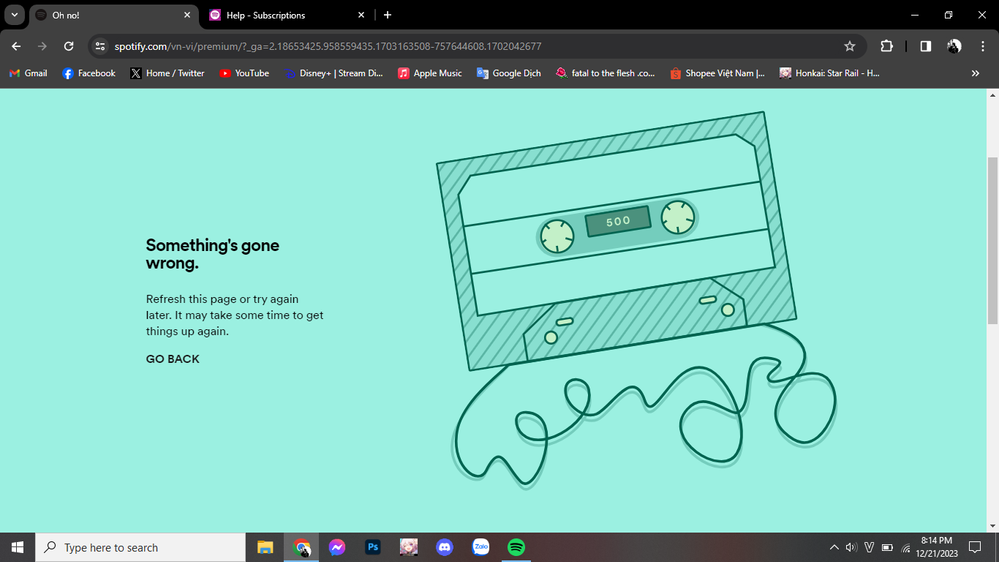999x562 pixels.
Task: Click the GO BACK link
Action: (x=173, y=359)
